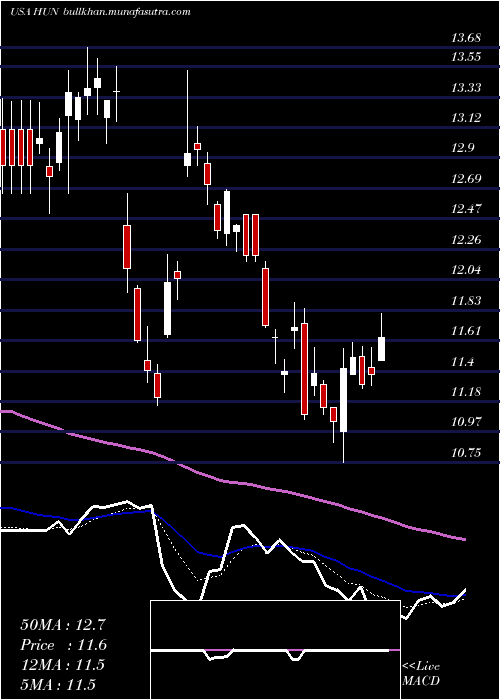Select the 11.61 price axis label
This screenshot has height=700, width=500.
(466, 331)
